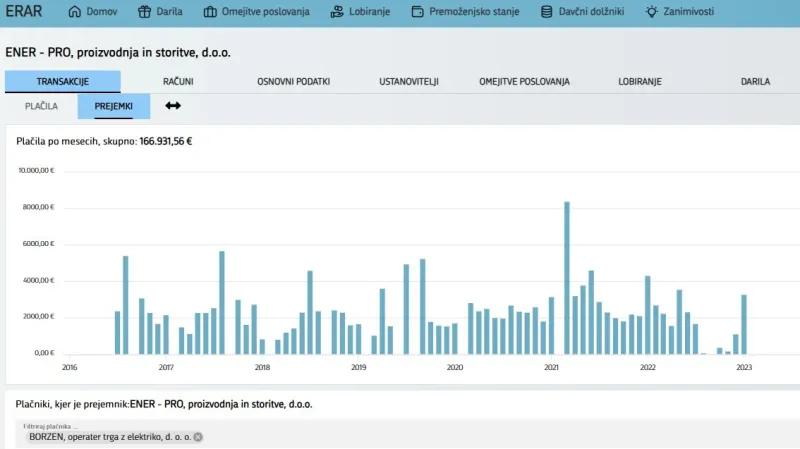
Task: Click the Lobiranje hand icon
Action: pyautogui.click(x=337, y=11)
